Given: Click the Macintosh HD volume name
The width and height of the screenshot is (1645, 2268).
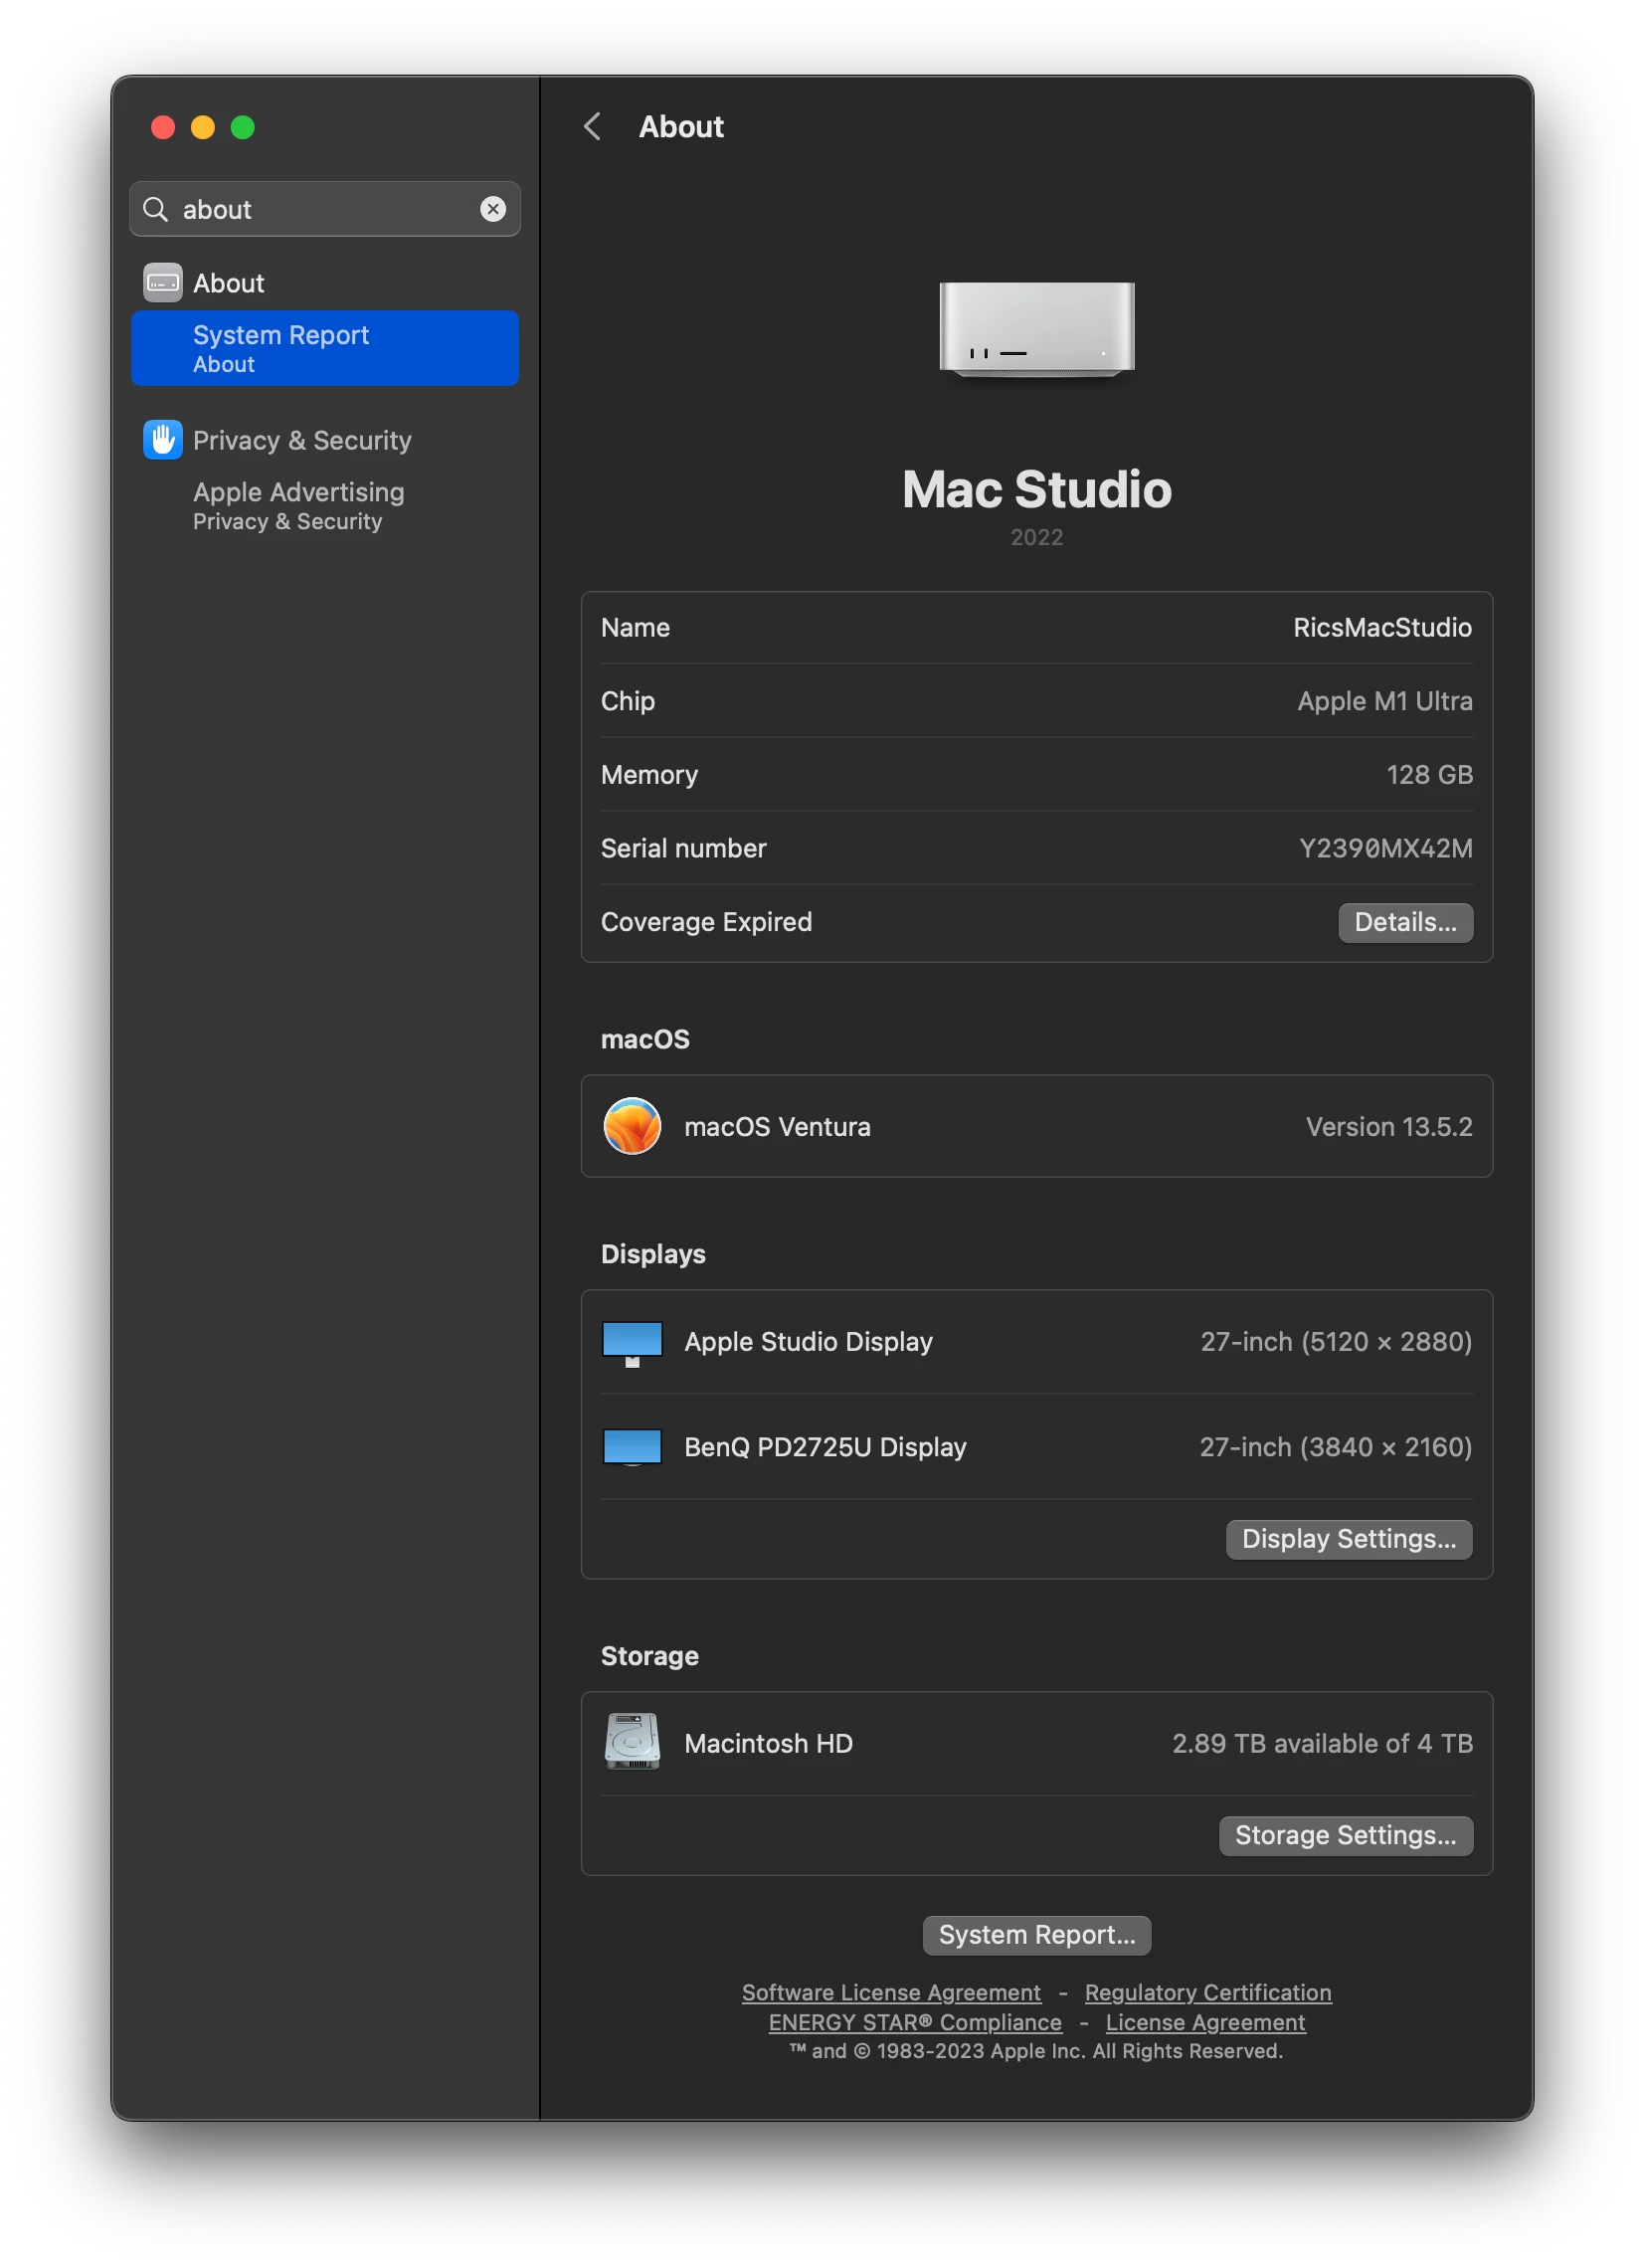Looking at the screenshot, I should coord(768,1744).
